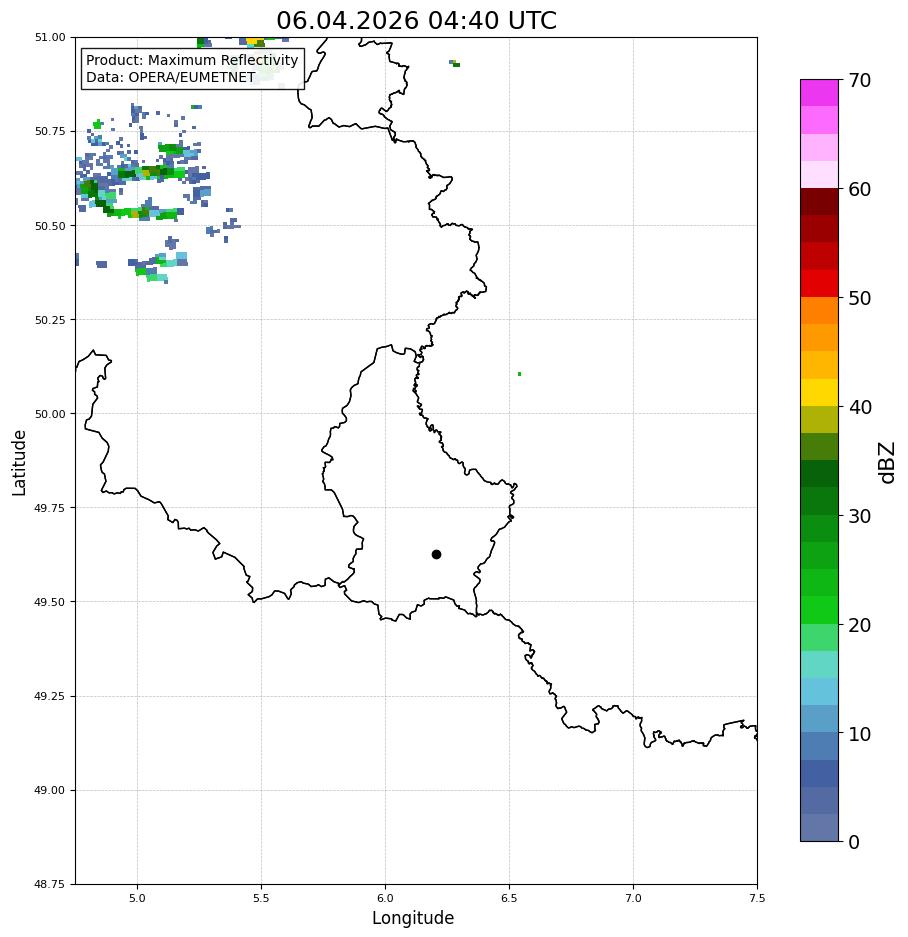Image resolution: width=908 pixels, height=937 pixels.
Task: Click the colorbar tick label '50'
Action: click(860, 298)
